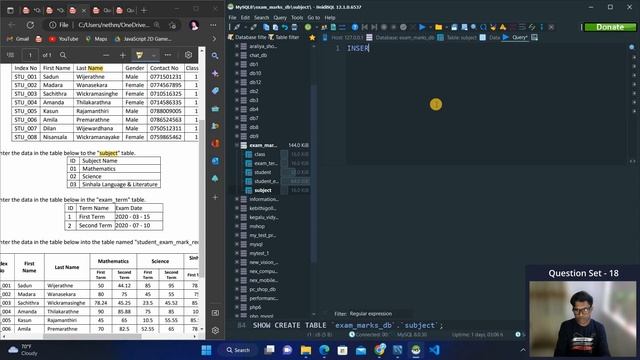Collapse the exam_mar... database node
This screenshot has height=360, width=640.
click(237, 145)
